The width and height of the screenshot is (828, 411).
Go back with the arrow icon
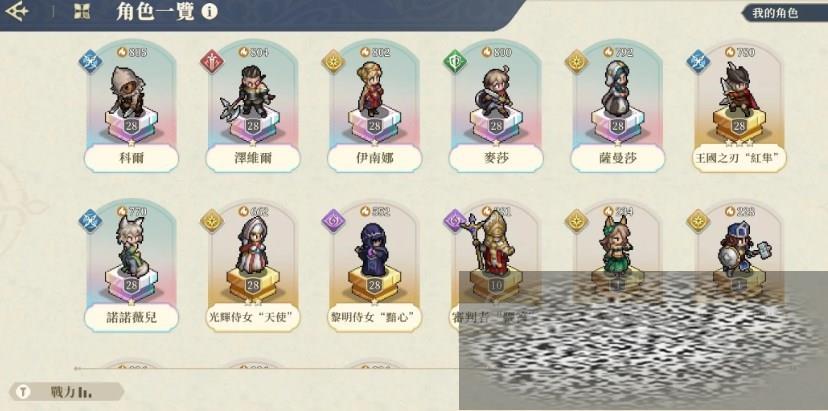coord(16,12)
